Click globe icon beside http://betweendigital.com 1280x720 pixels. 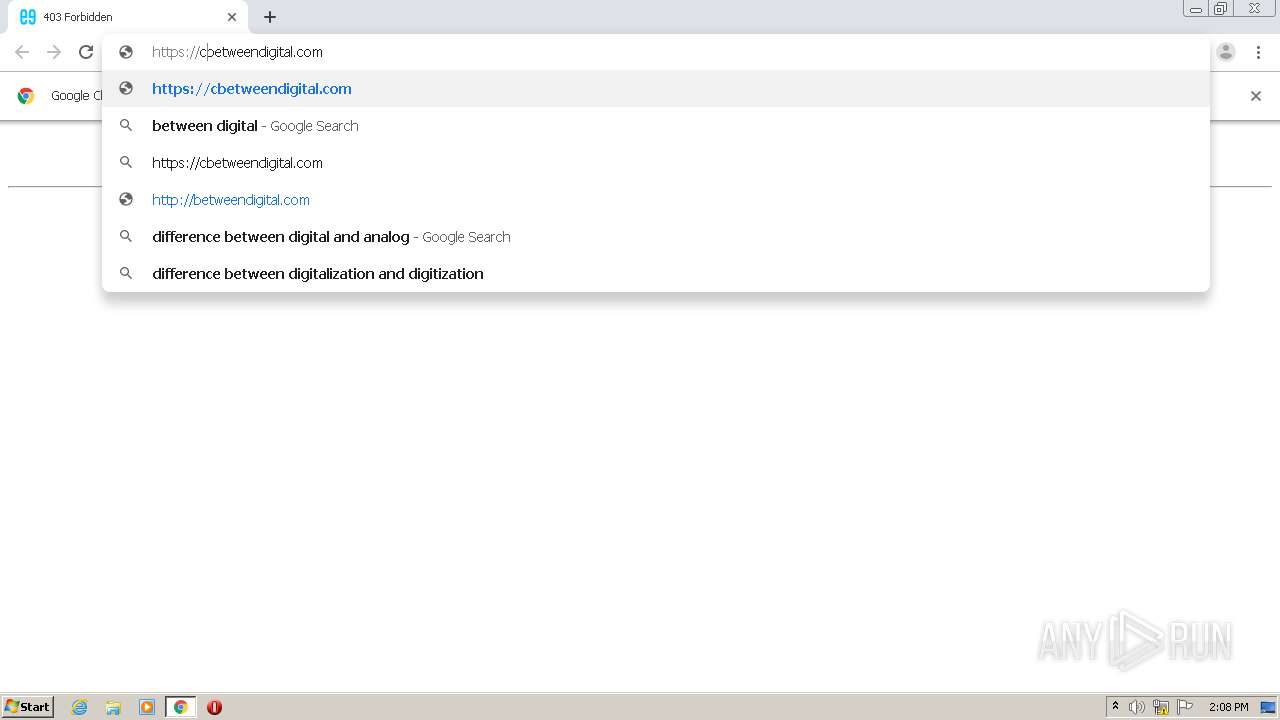point(126,200)
